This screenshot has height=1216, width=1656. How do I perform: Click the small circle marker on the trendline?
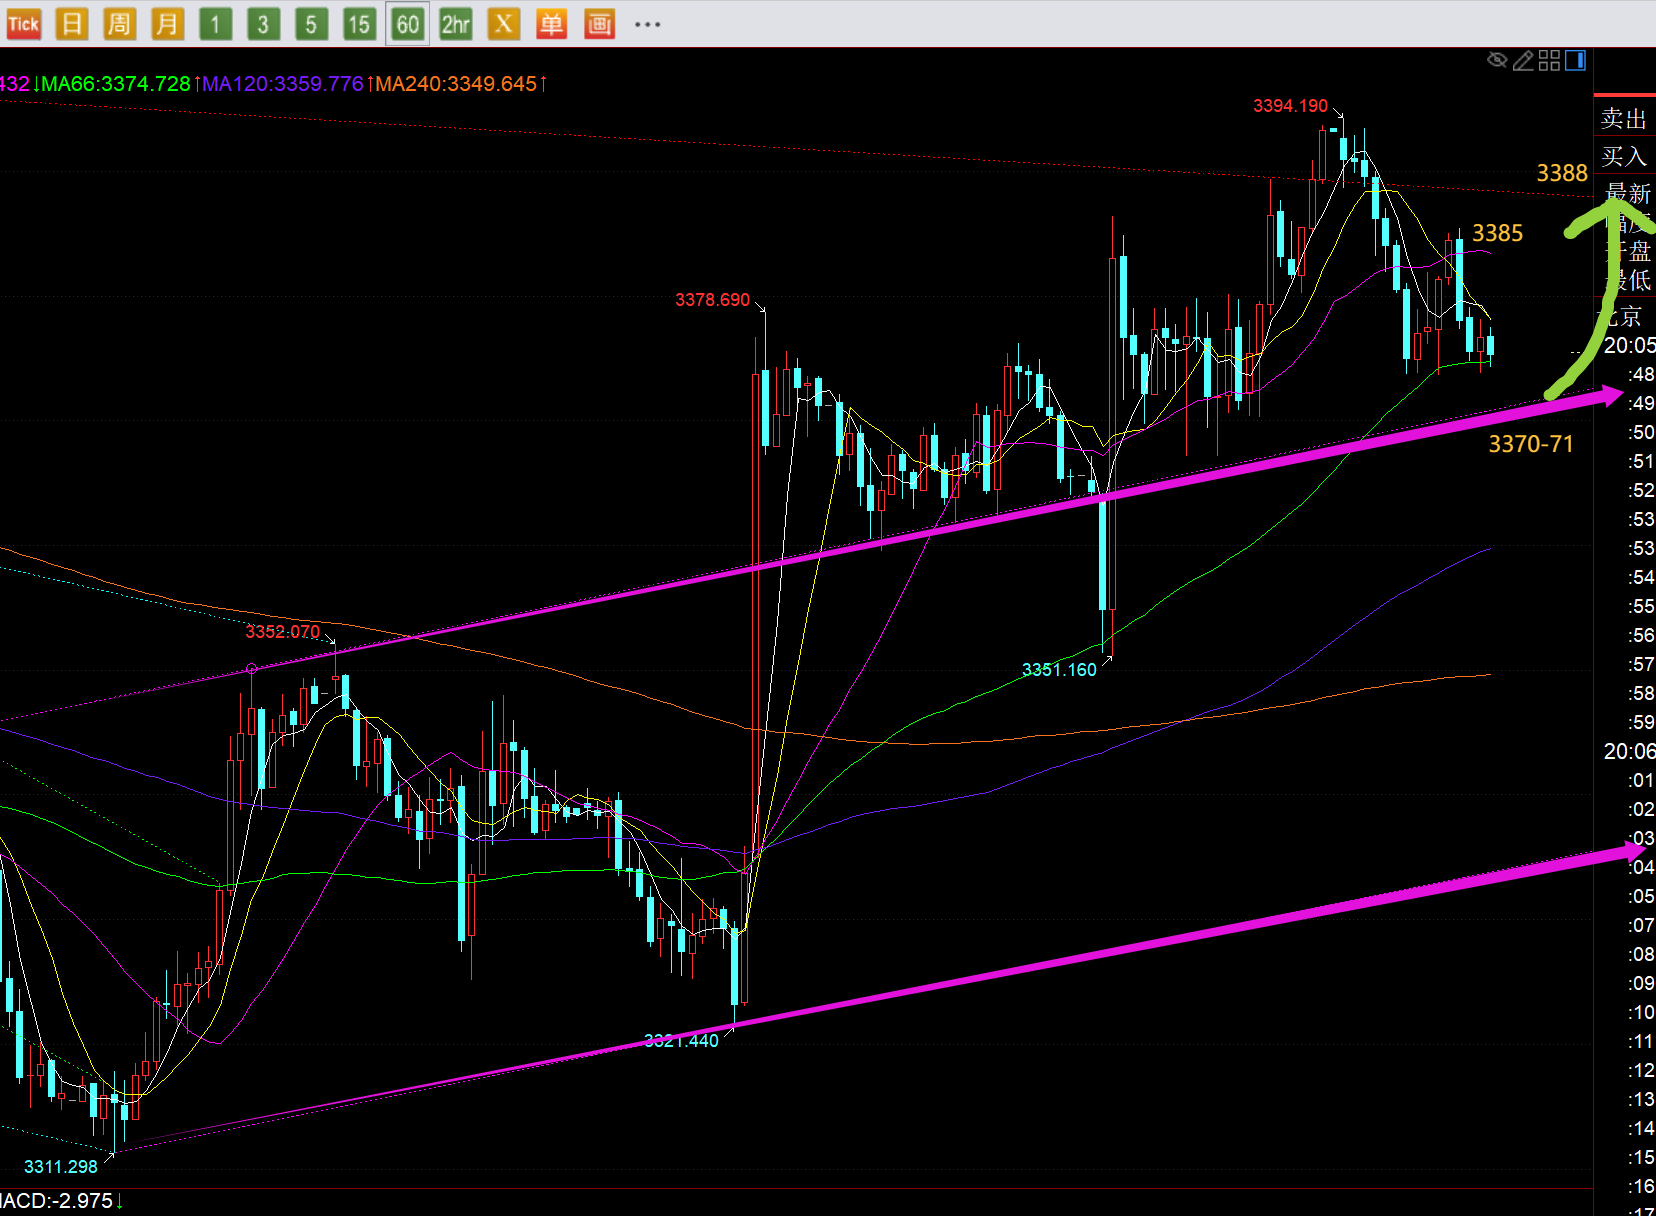[x=251, y=669]
